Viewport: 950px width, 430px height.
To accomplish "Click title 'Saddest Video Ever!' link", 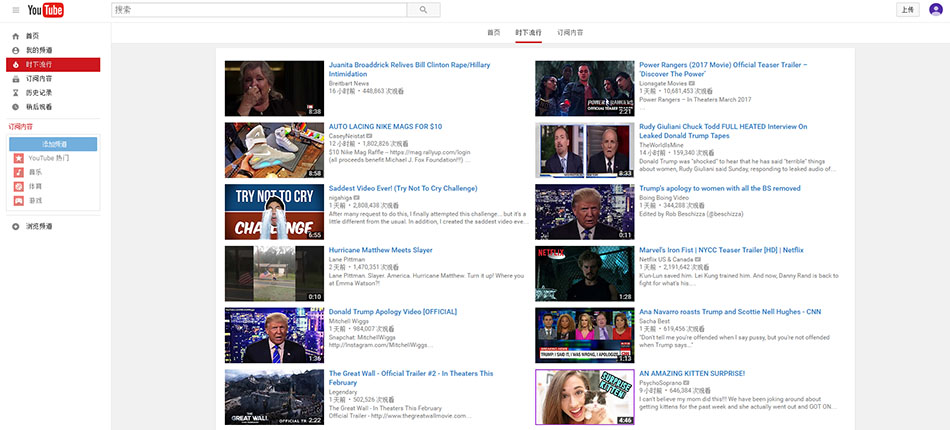I will [403, 188].
